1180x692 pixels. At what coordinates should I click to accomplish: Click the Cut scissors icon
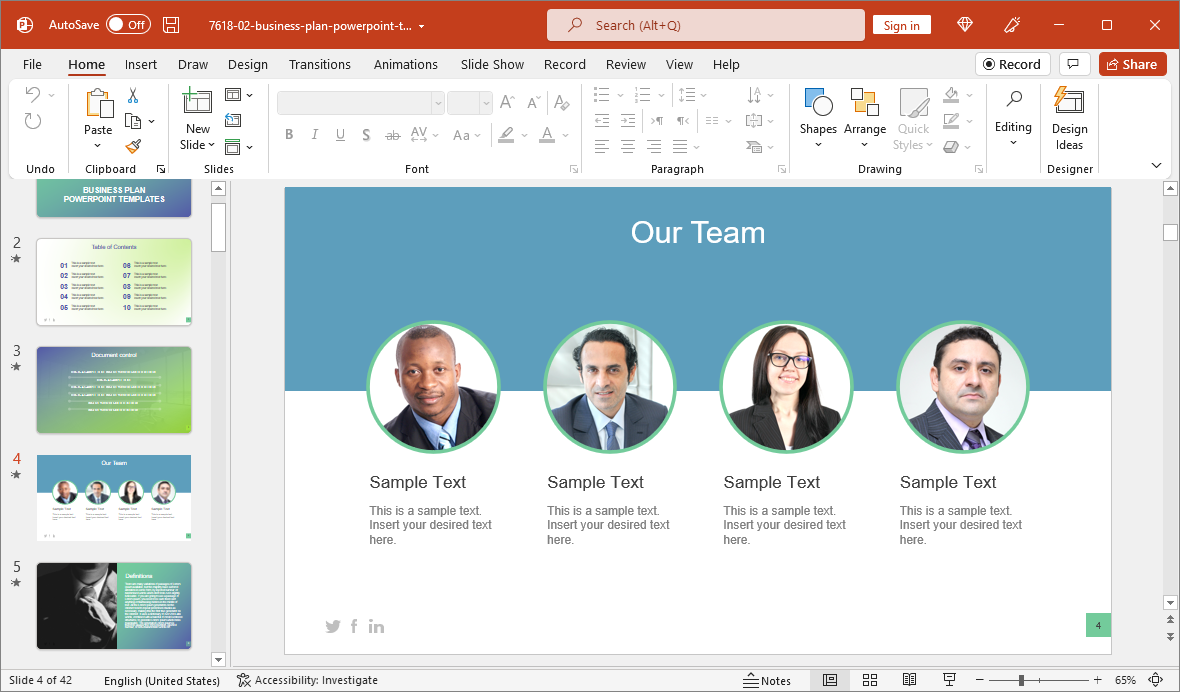pyautogui.click(x=133, y=96)
